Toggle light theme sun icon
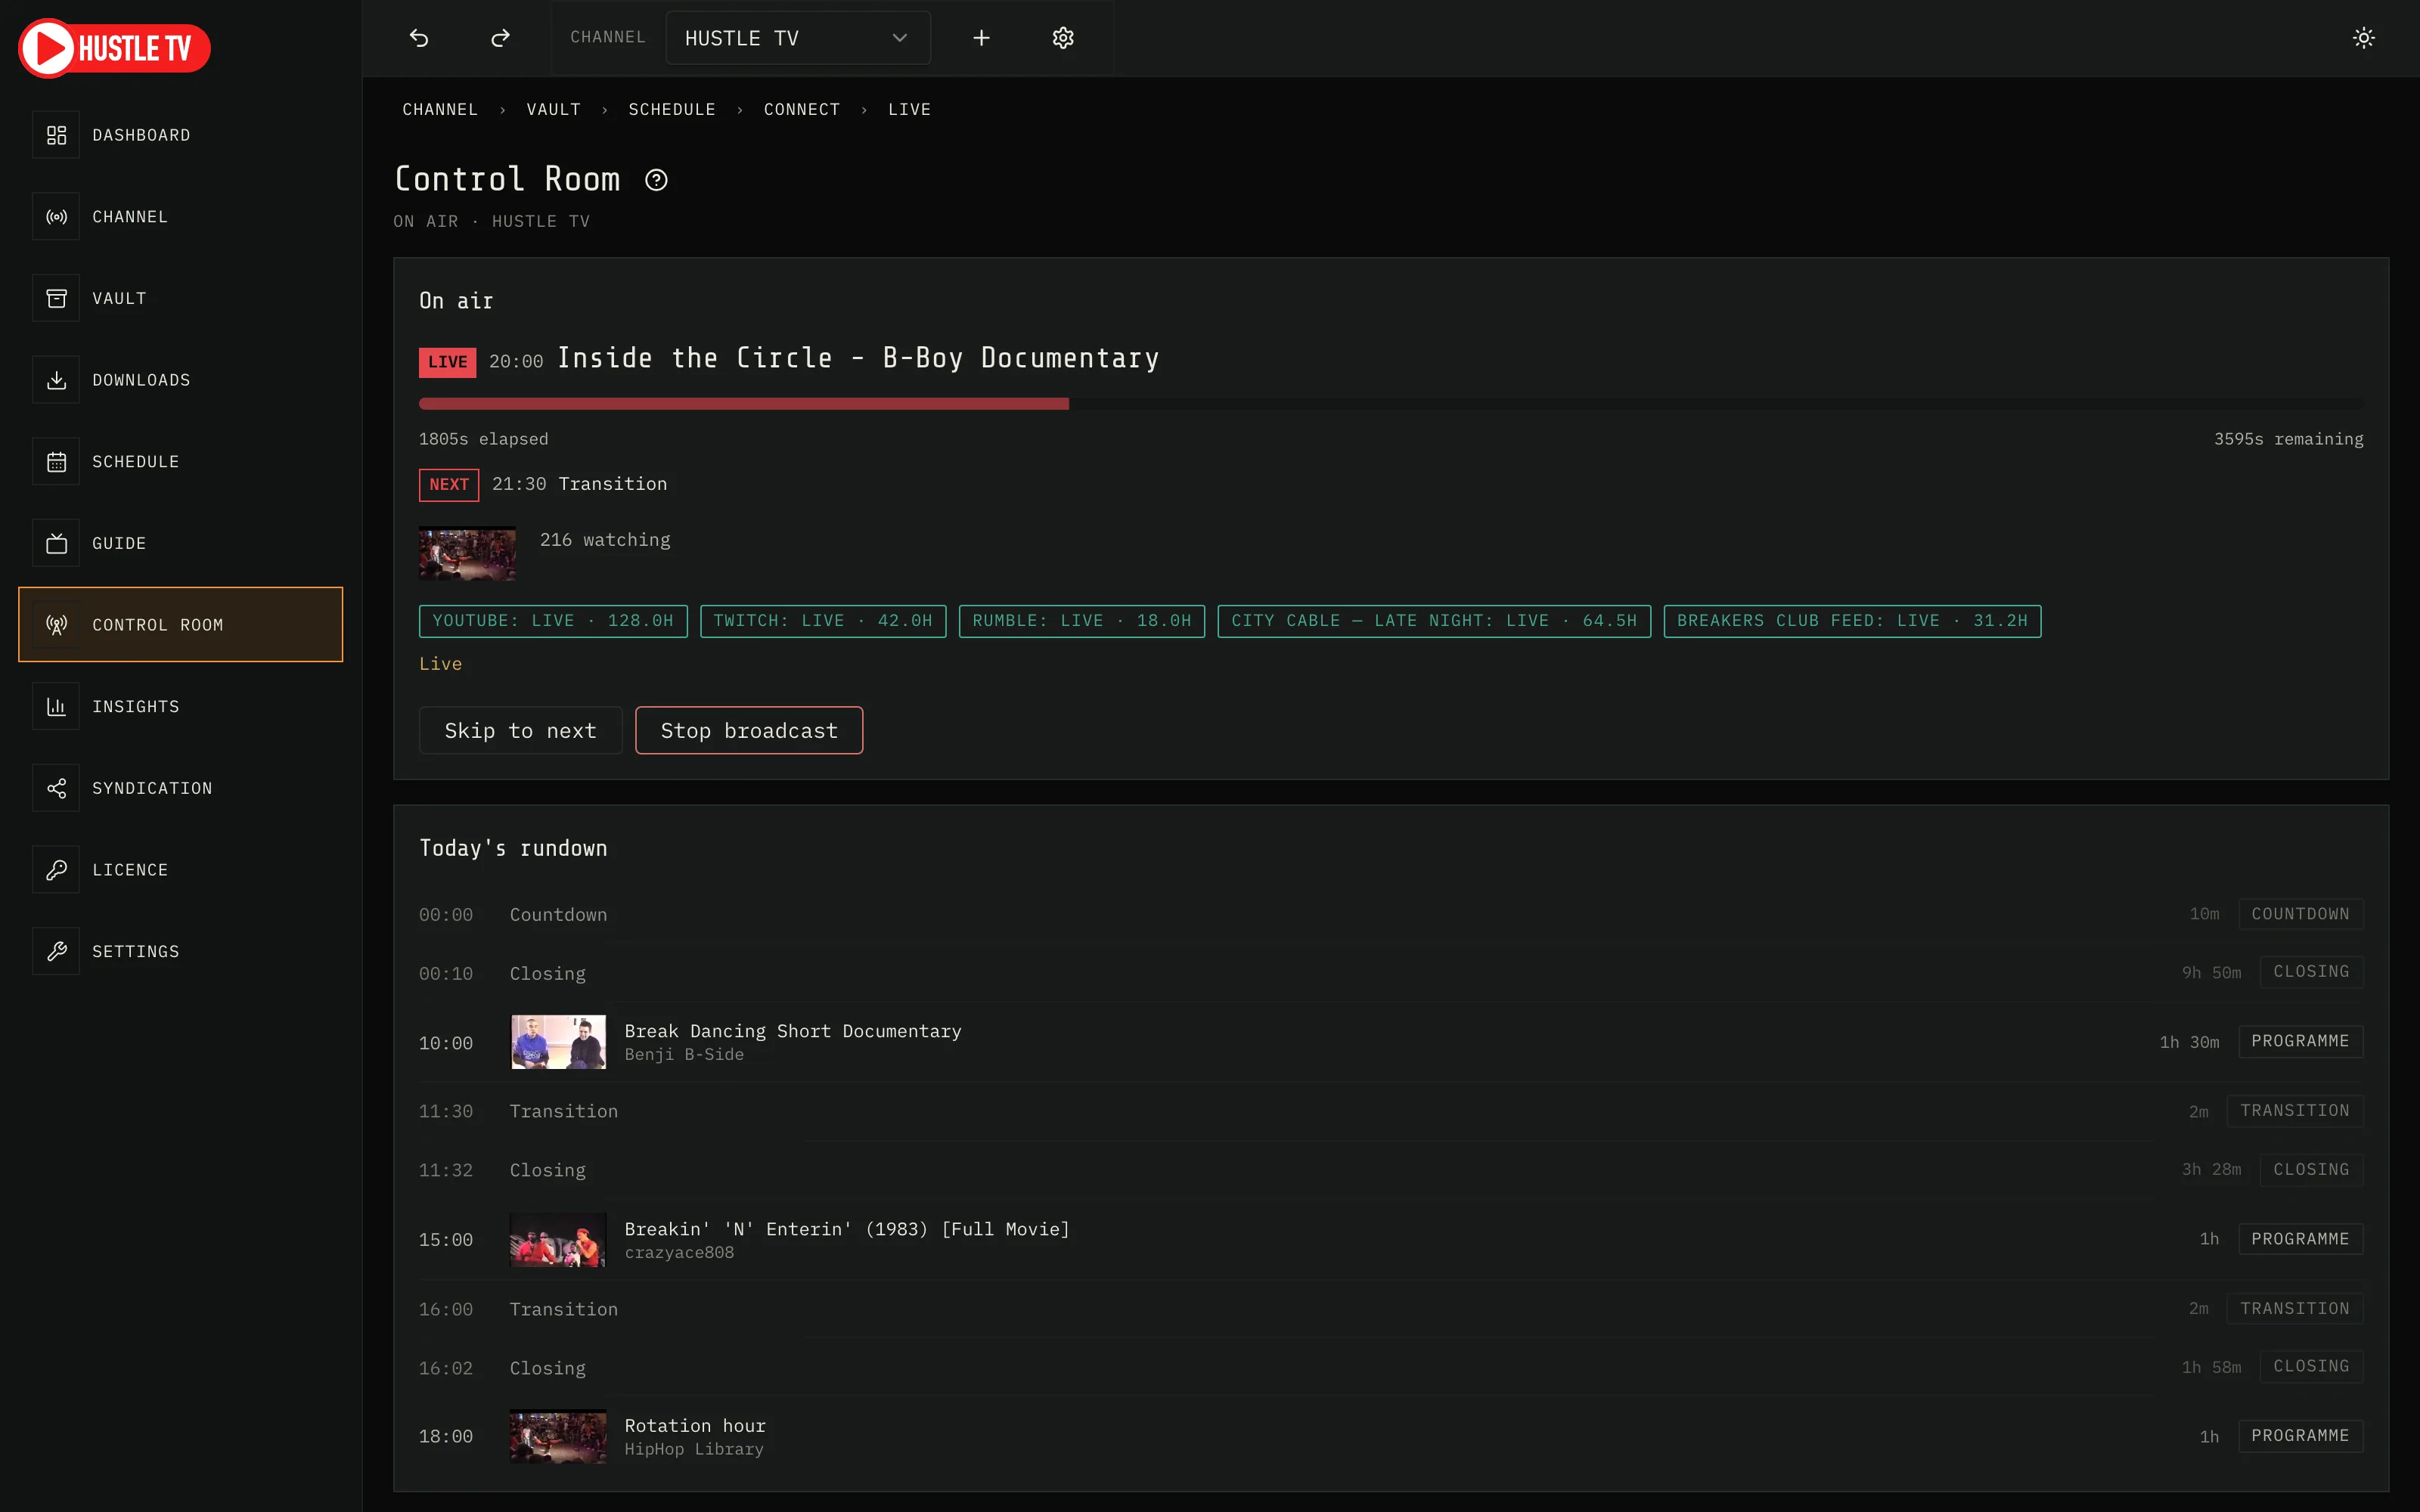Image resolution: width=2420 pixels, height=1512 pixels. coord(2363,38)
